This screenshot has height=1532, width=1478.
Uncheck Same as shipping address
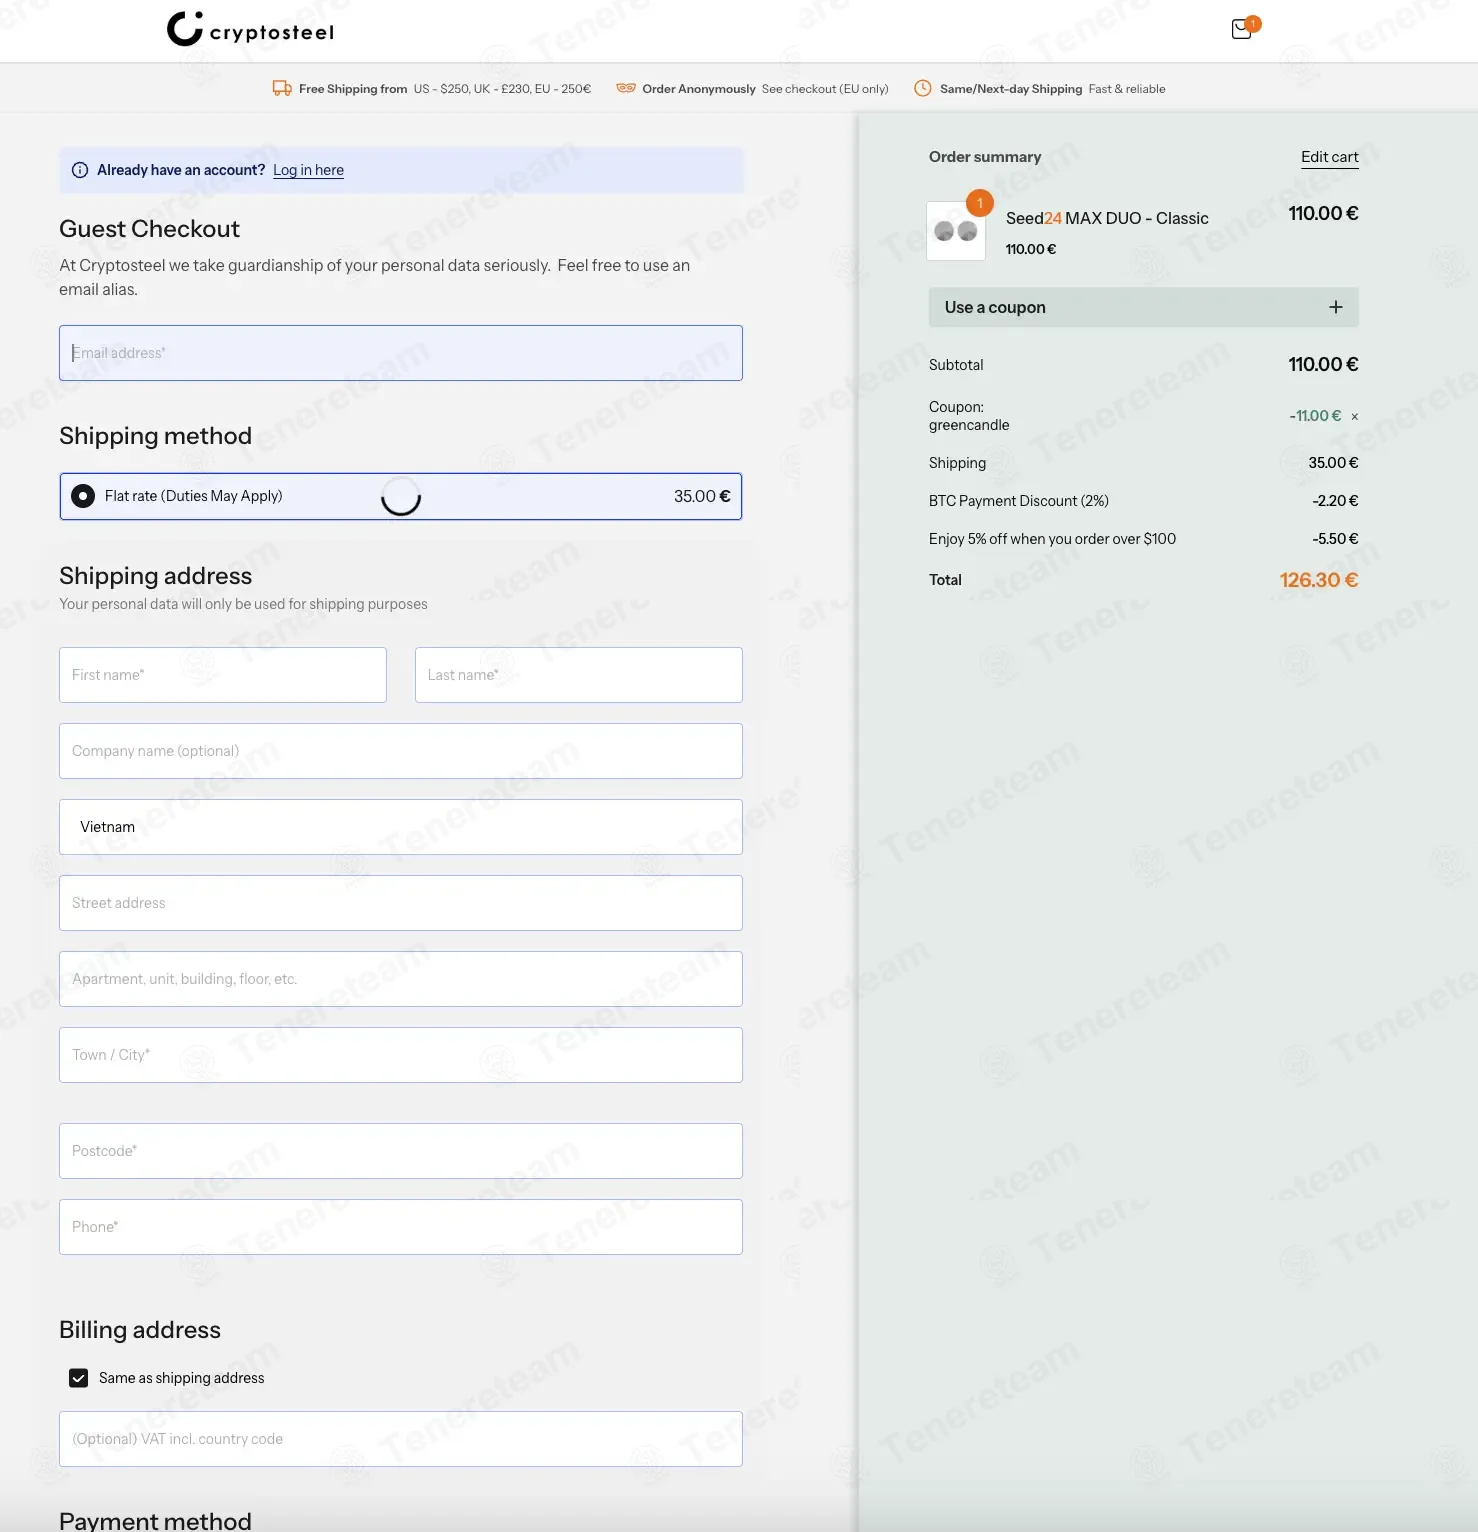[78, 1378]
